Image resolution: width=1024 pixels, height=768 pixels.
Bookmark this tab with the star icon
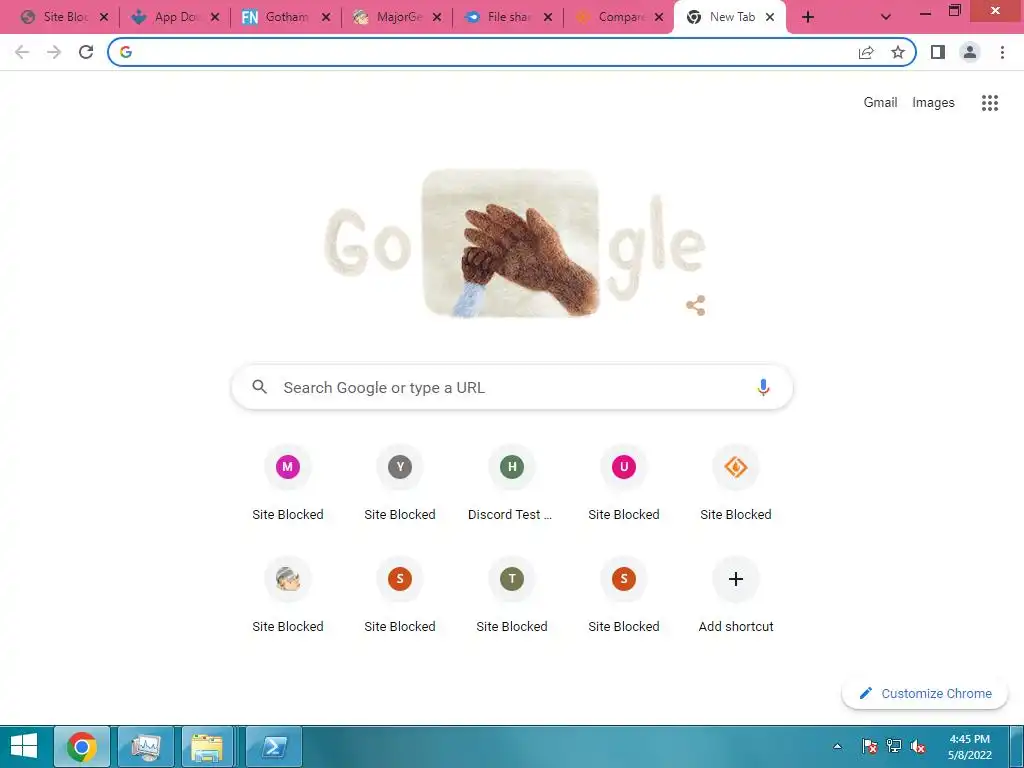coord(898,52)
